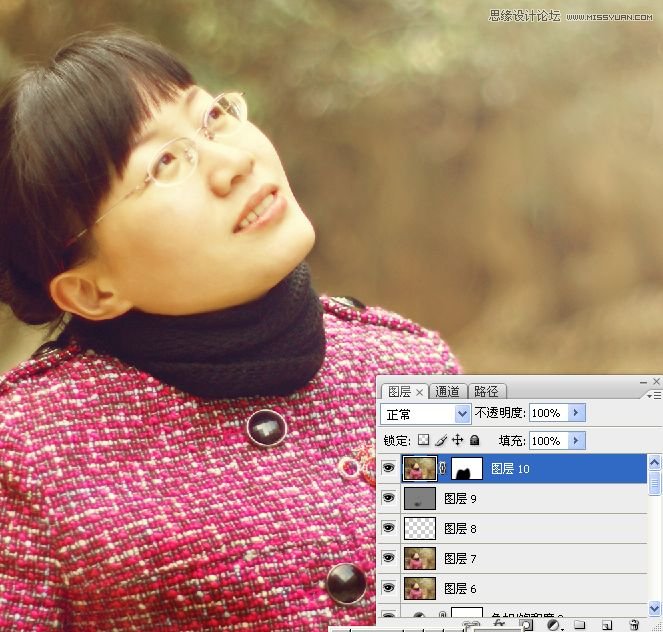
Task: Click the lock position move icon
Action: (458, 440)
